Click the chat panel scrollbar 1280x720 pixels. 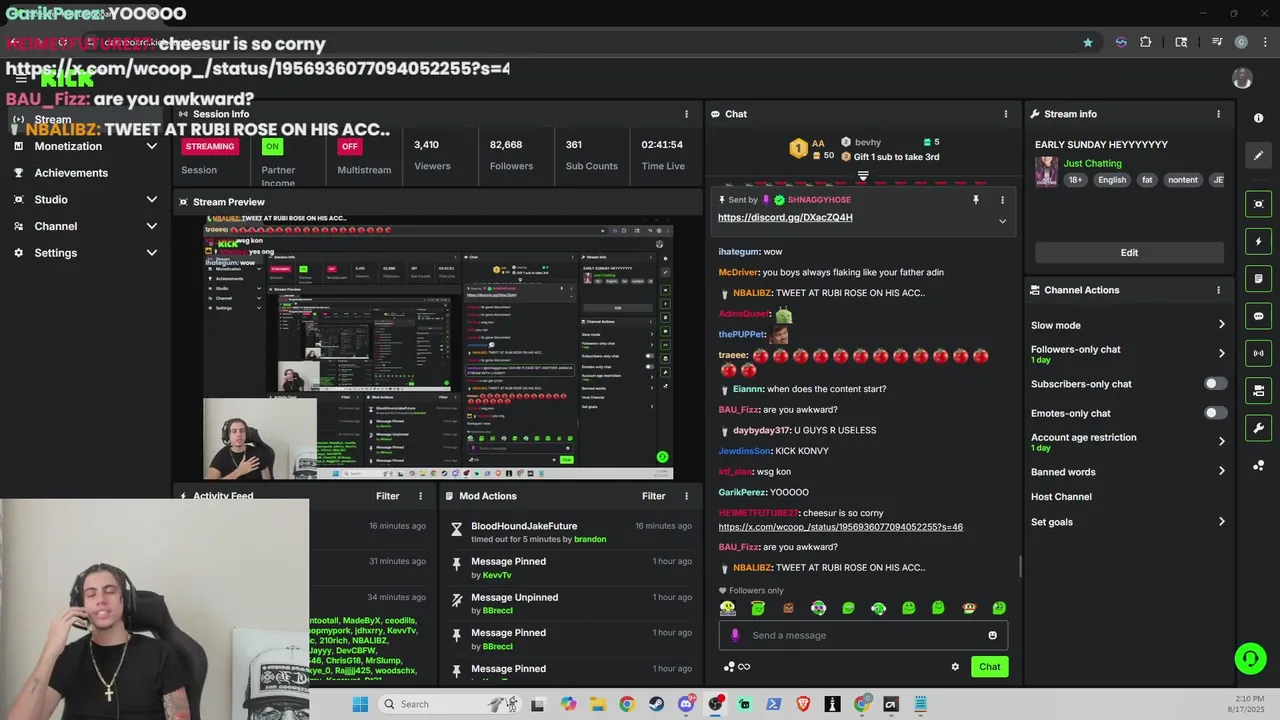(x=1020, y=567)
